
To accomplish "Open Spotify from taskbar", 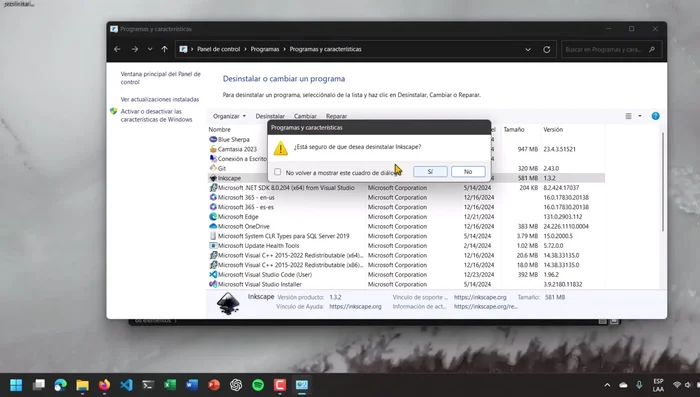I will 258,385.
